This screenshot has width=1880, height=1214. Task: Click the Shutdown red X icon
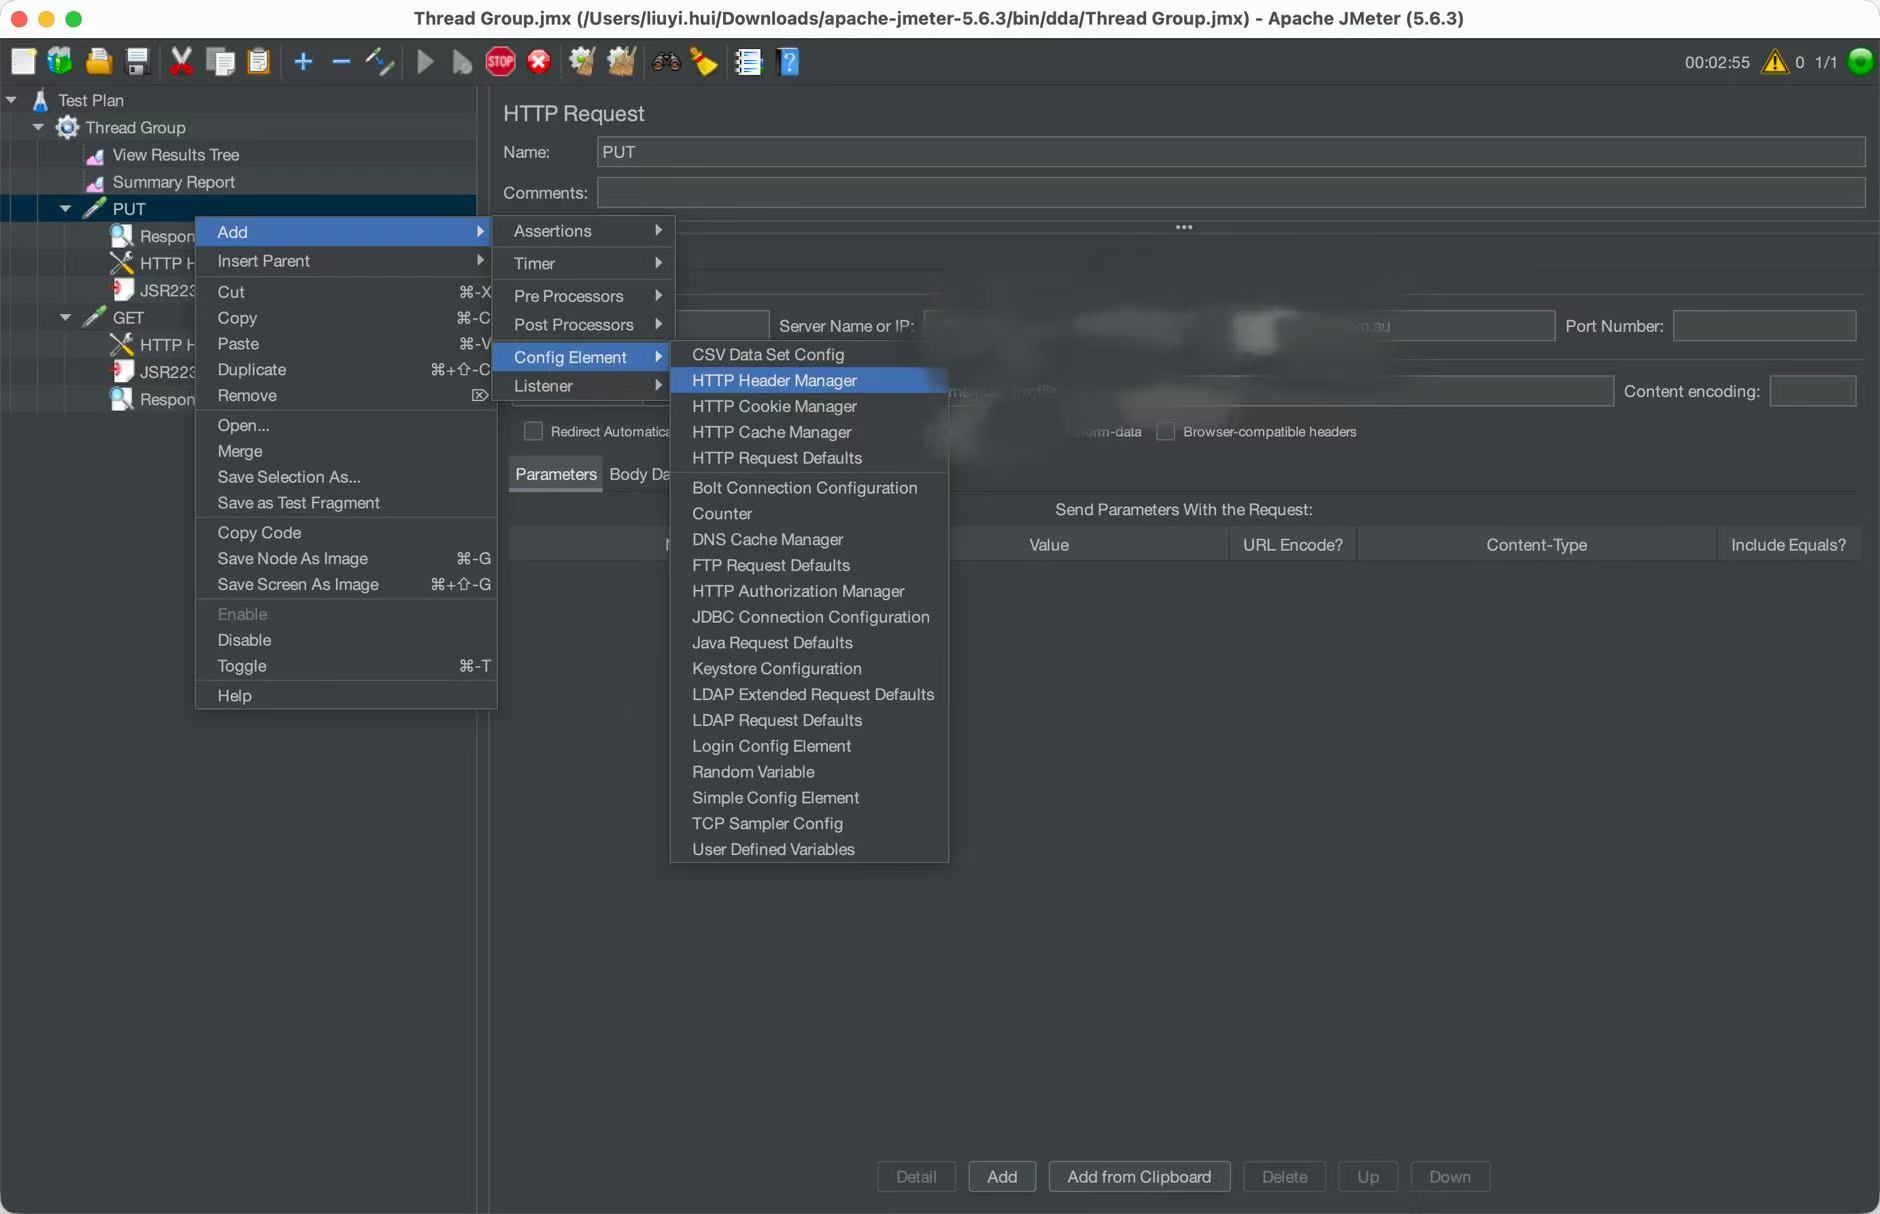coord(539,62)
